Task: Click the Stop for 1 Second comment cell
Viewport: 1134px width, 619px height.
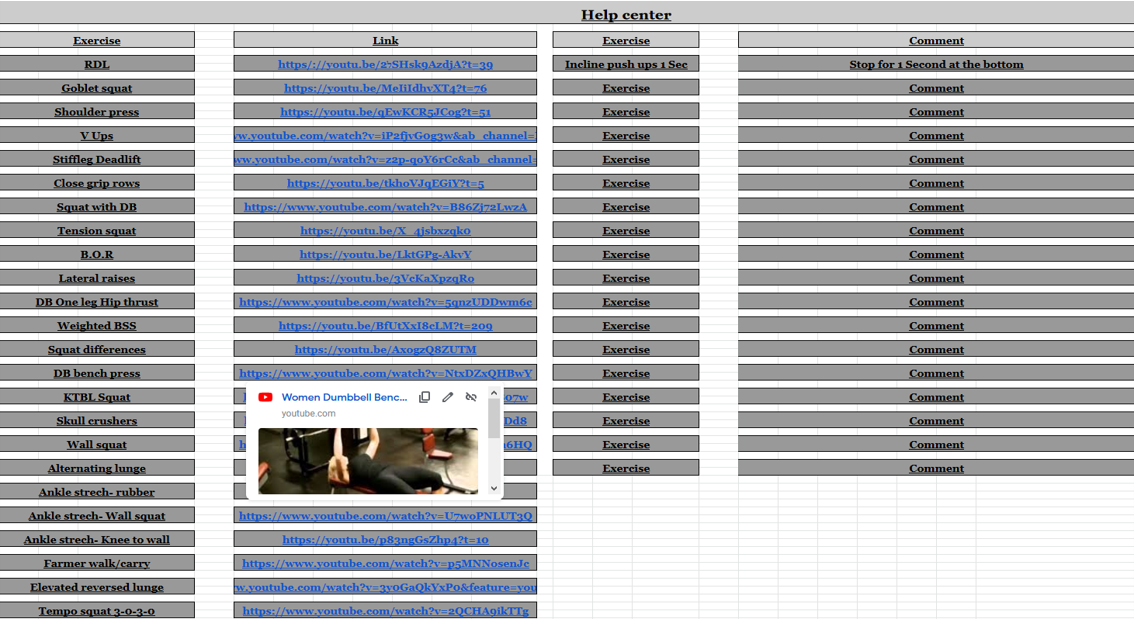Action: coord(936,65)
